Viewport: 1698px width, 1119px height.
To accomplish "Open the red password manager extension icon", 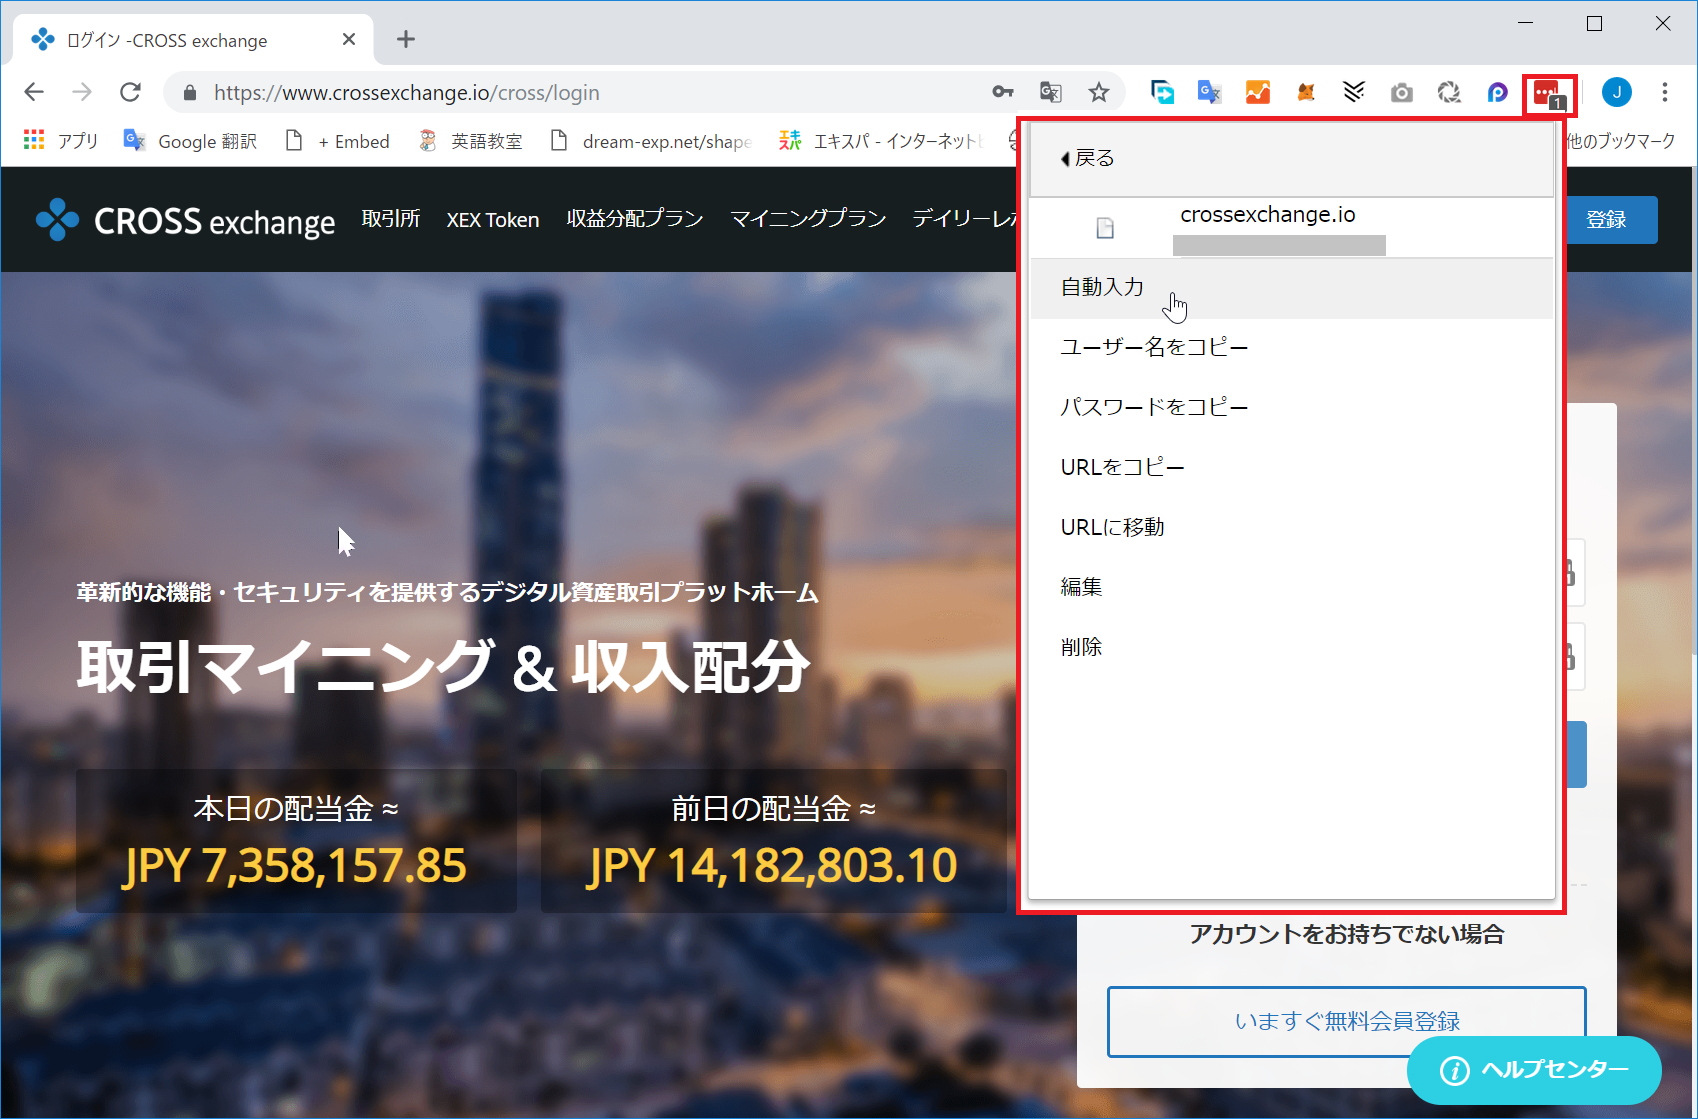I will 1548,94.
